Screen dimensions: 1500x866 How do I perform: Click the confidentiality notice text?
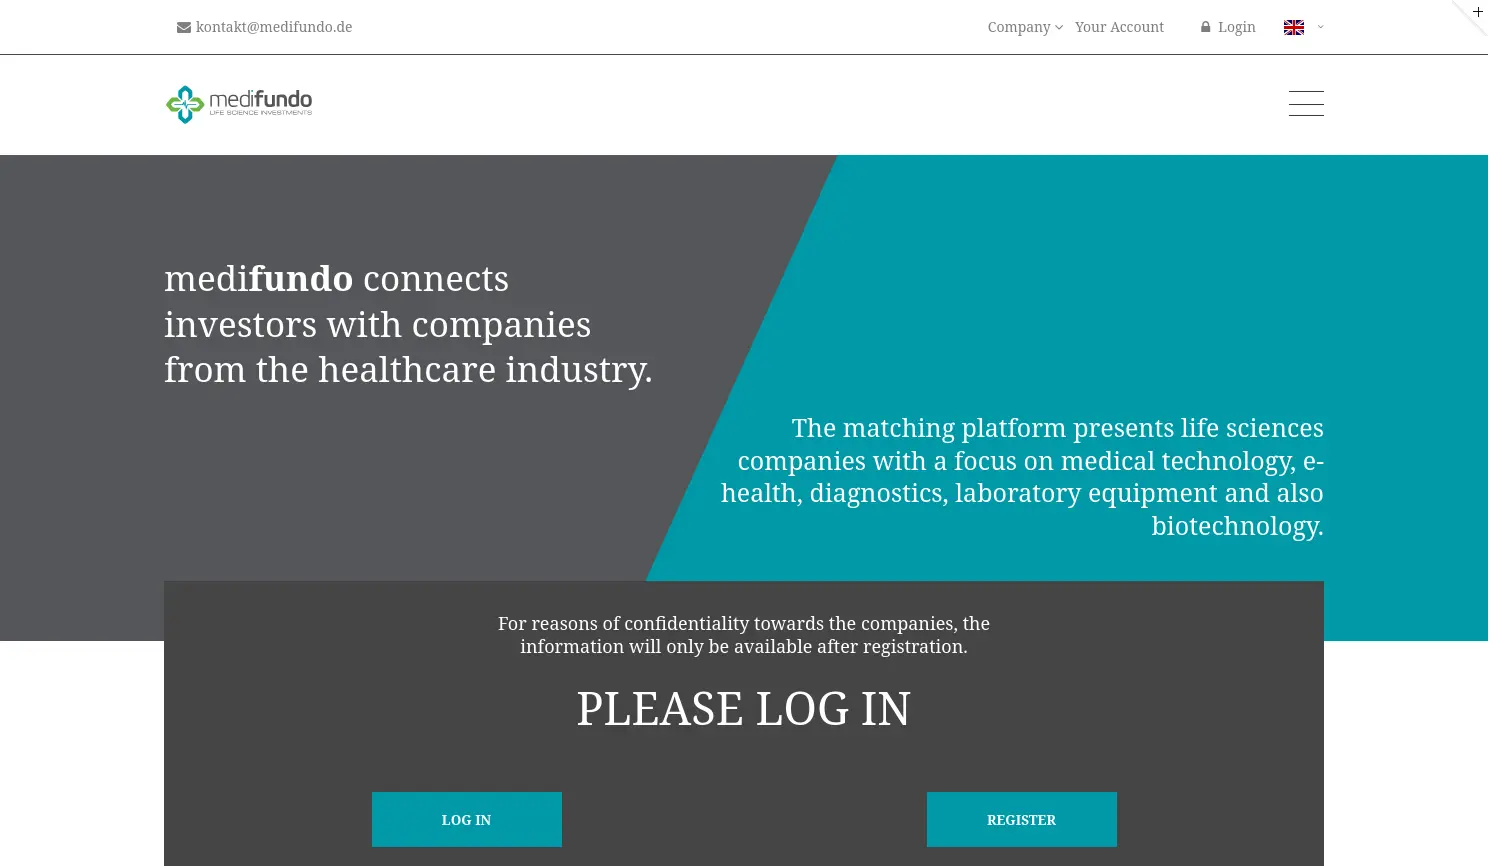pyautogui.click(x=744, y=634)
